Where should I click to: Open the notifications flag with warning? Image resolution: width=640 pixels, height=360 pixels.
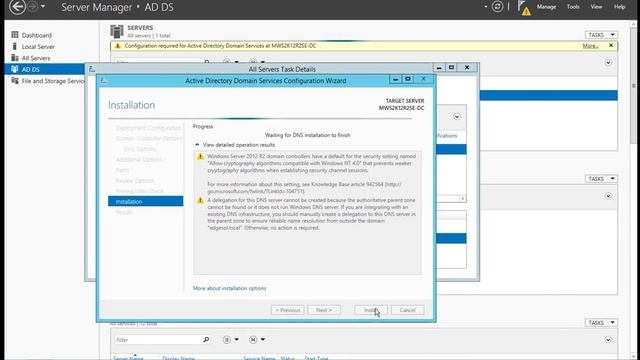[524, 7]
